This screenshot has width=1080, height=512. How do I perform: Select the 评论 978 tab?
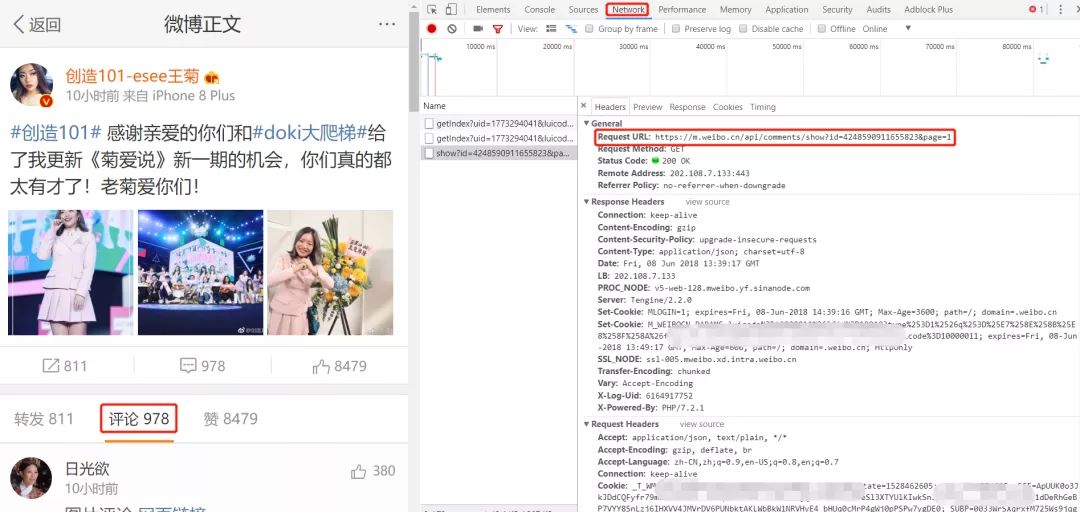pos(138,419)
